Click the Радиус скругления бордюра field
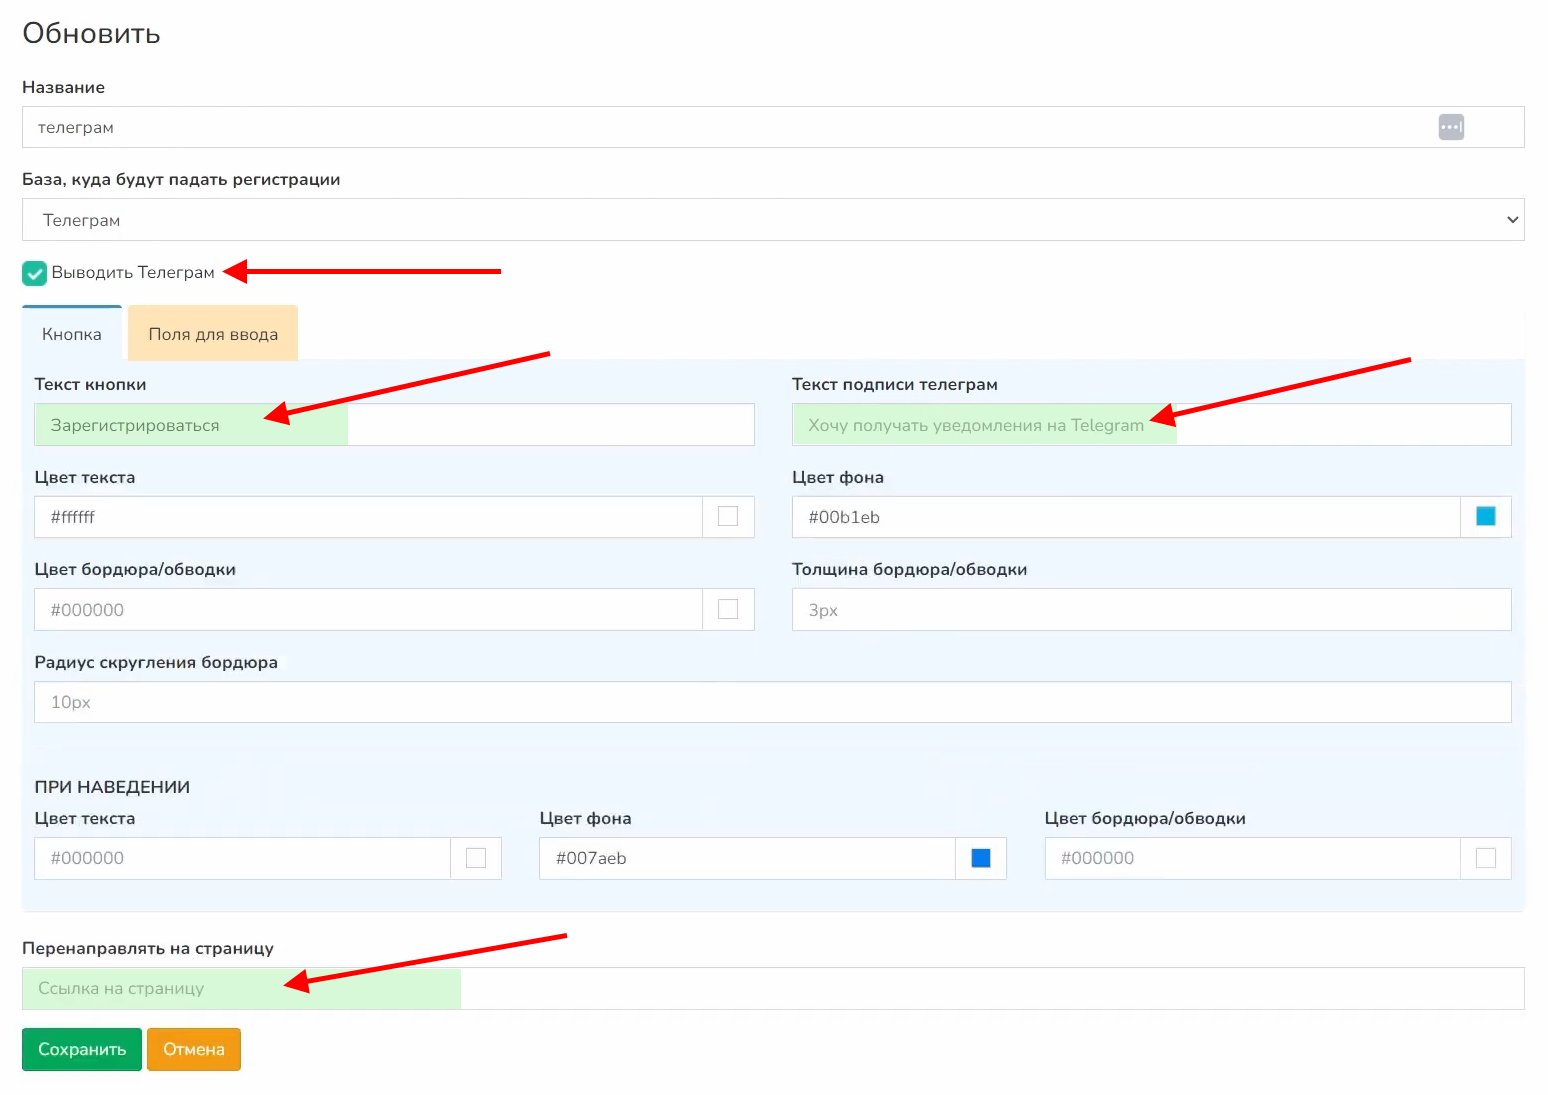The image size is (1548, 1095). [x=772, y=702]
